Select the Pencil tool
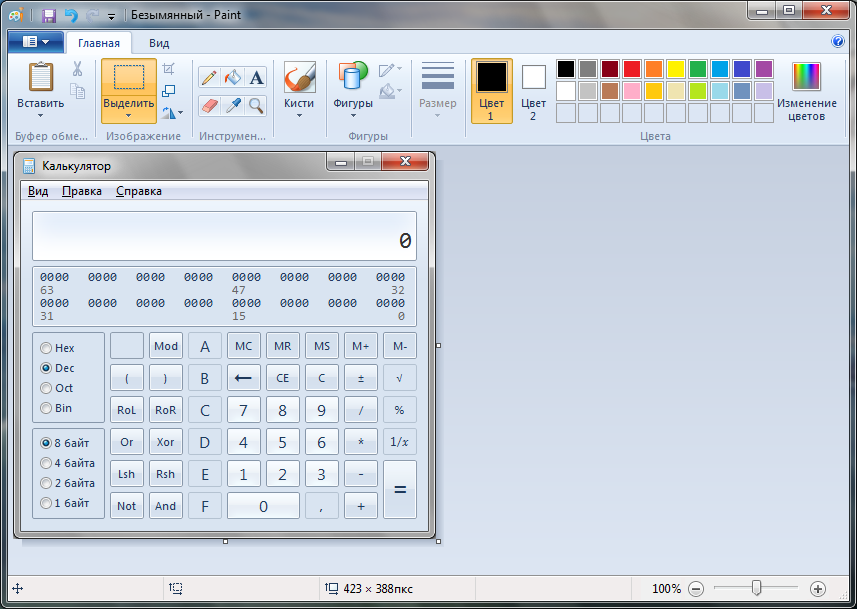The image size is (857, 609). coord(209,77)
